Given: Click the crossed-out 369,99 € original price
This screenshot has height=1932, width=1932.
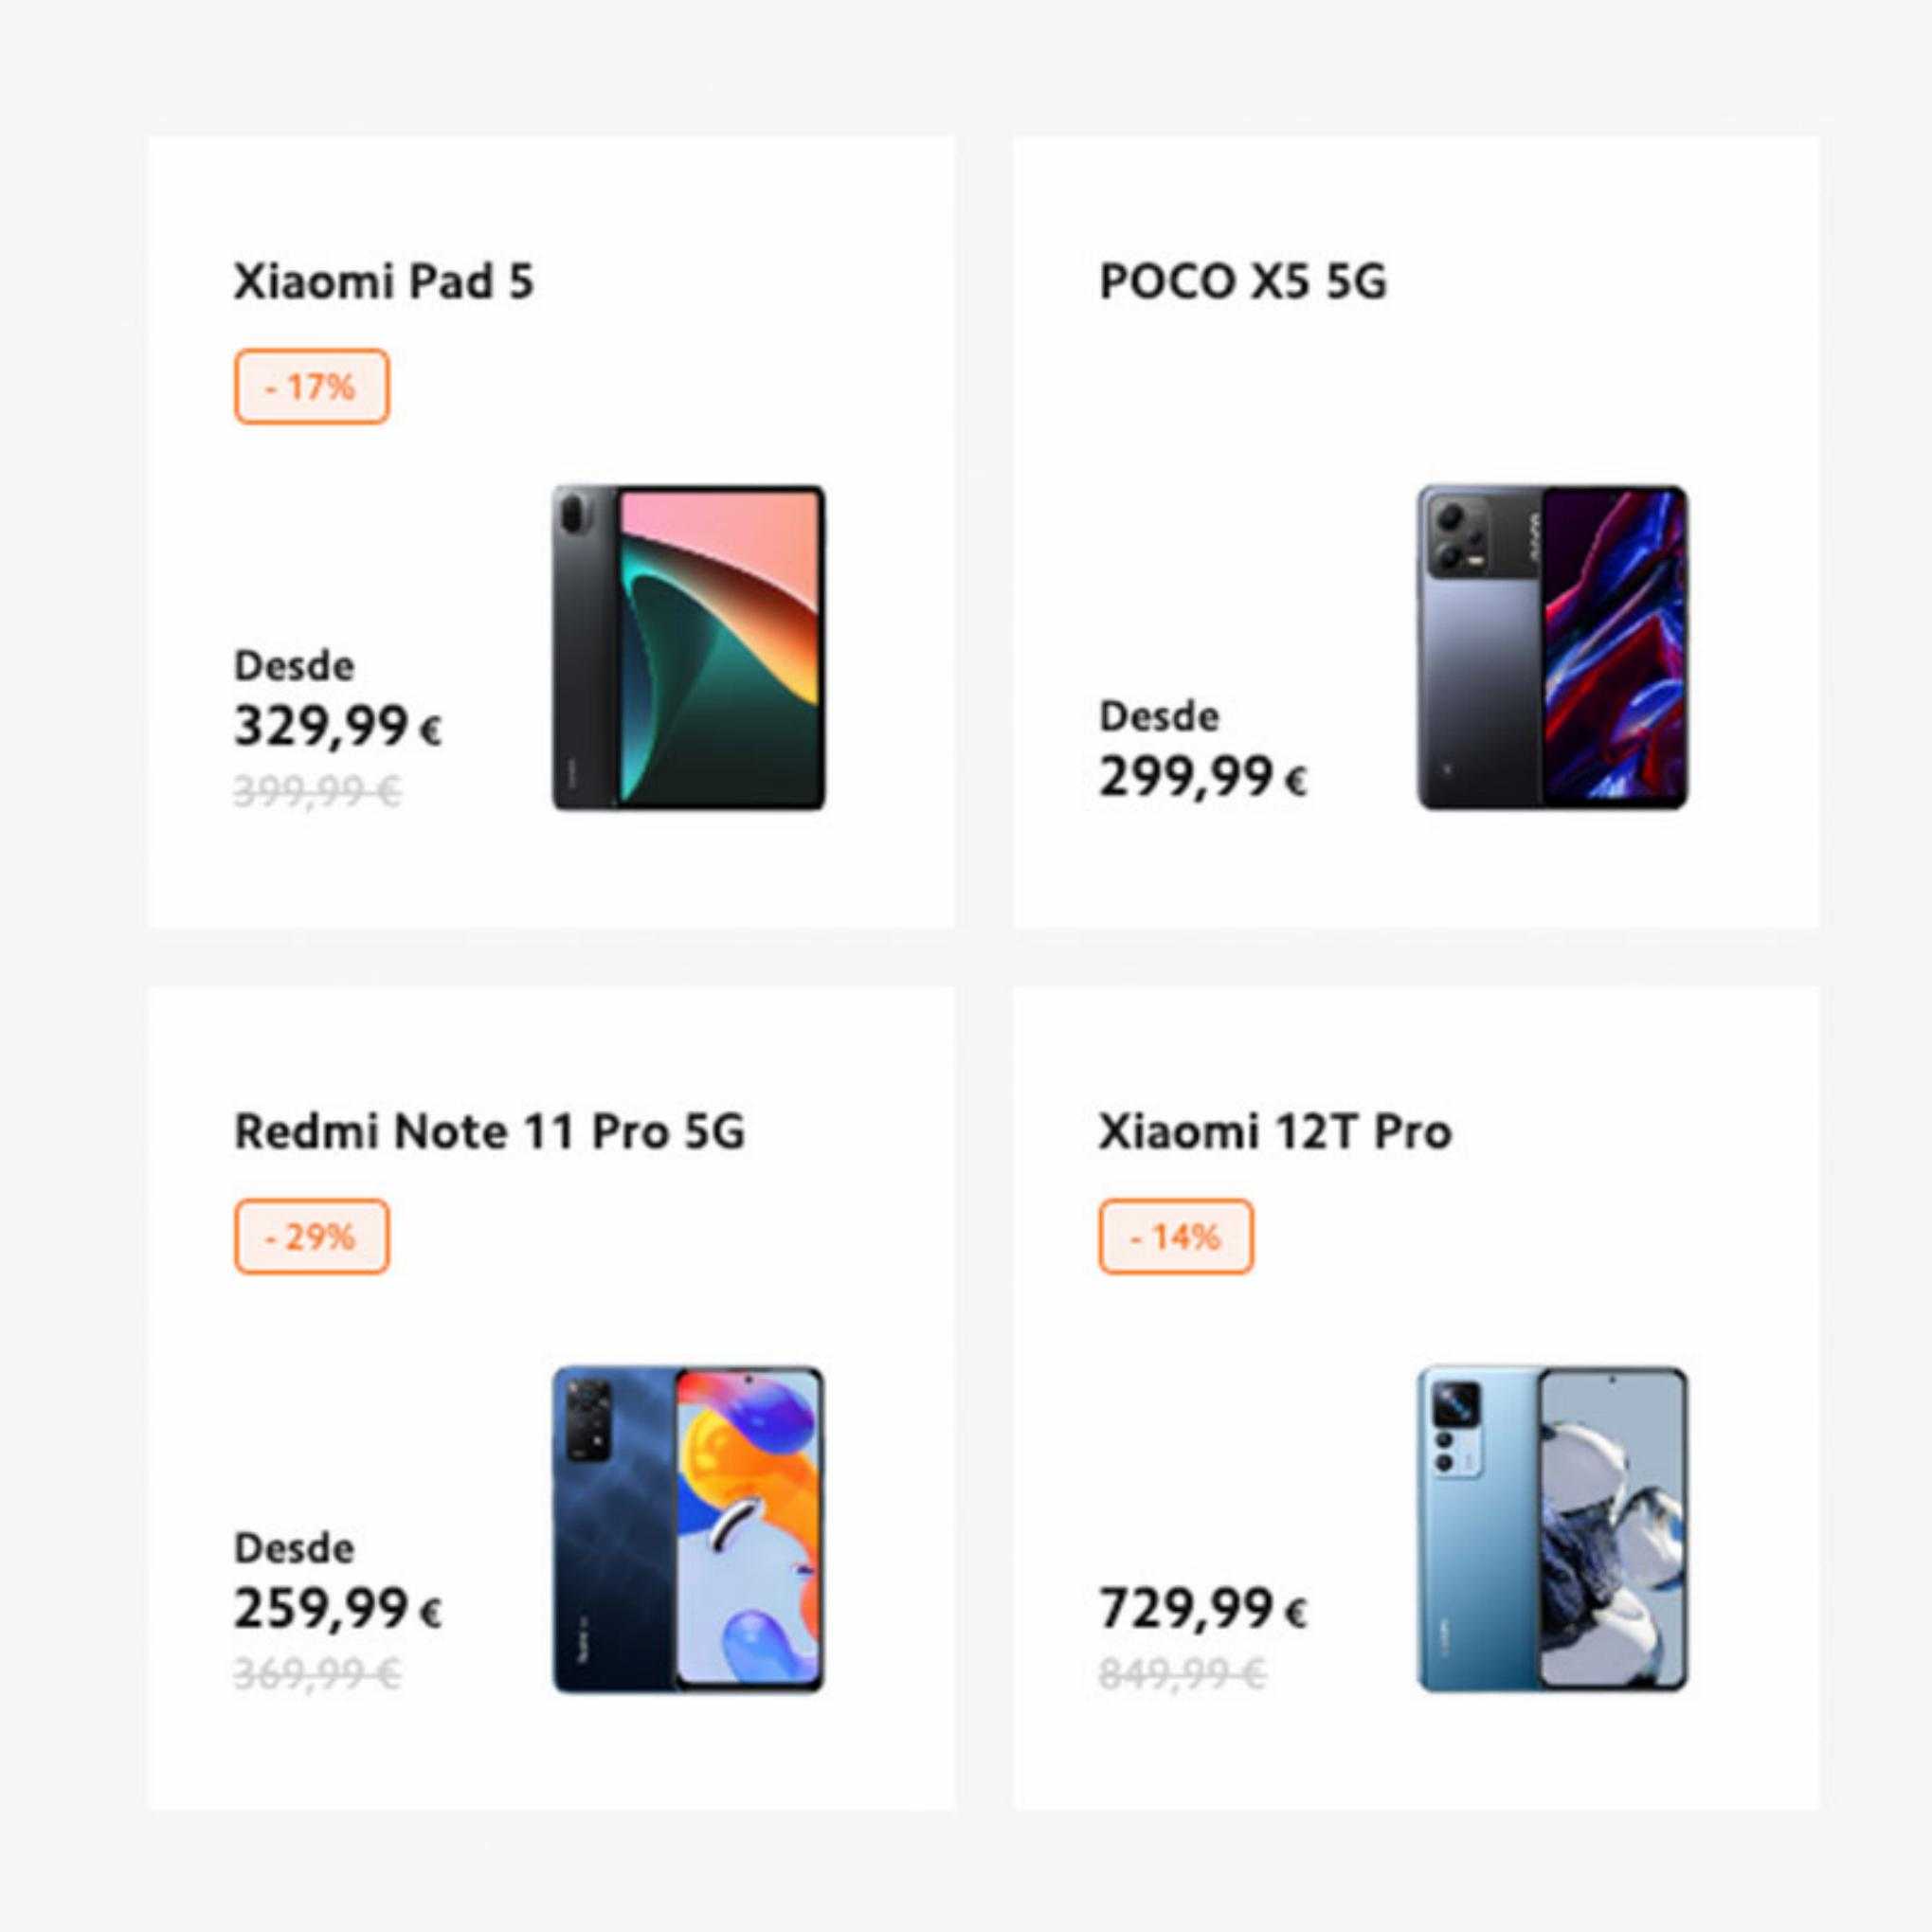Looking at the screenshot, I should 318,1673.
